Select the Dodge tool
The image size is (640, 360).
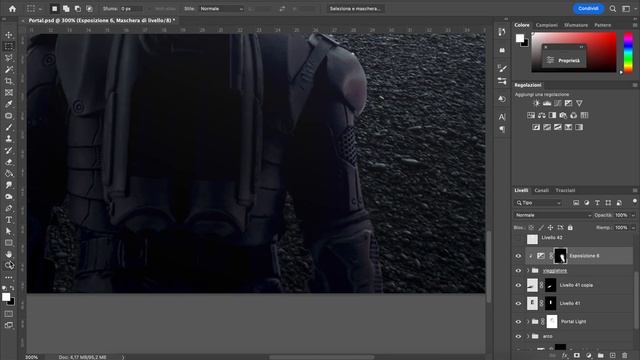click(9, 197)
